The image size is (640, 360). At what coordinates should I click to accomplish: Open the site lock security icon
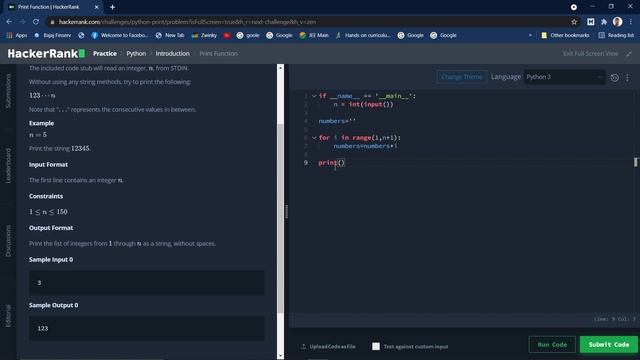click(52, 22)
